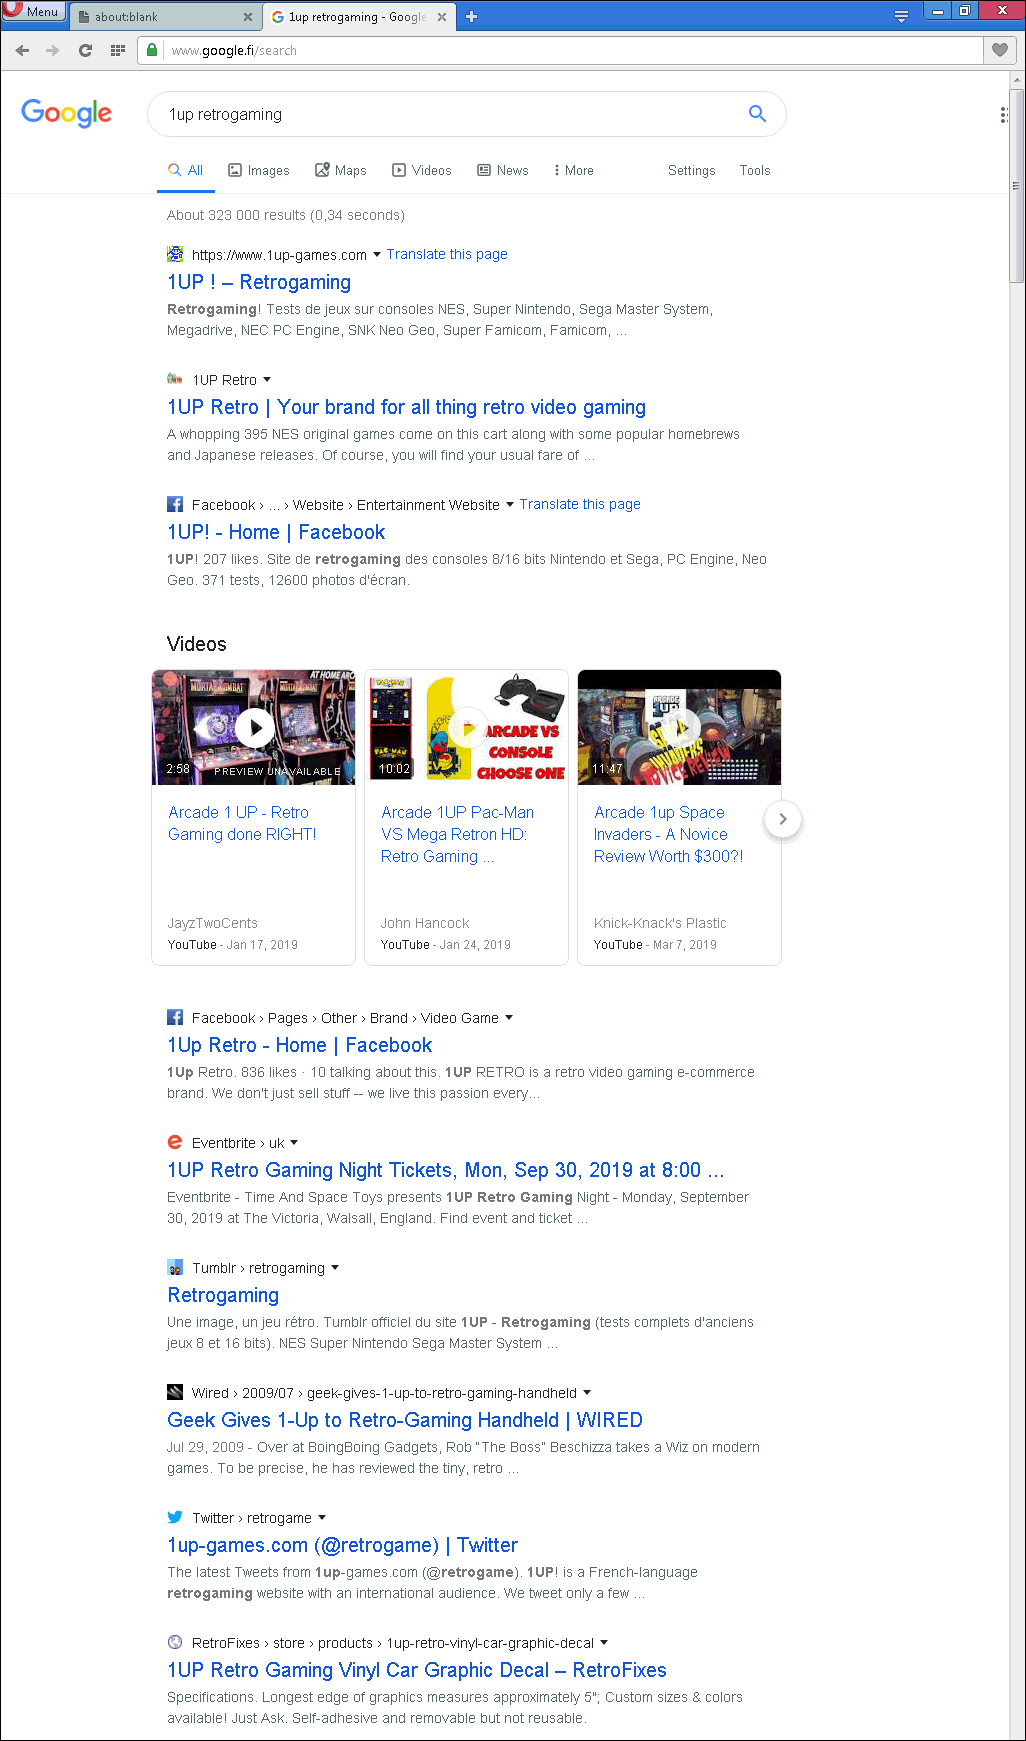The height and width of the screenshot is (1741, 1026).
Task: Open 1up-games.com (@retrogame) Twitter result
Action: point(343,1545)
